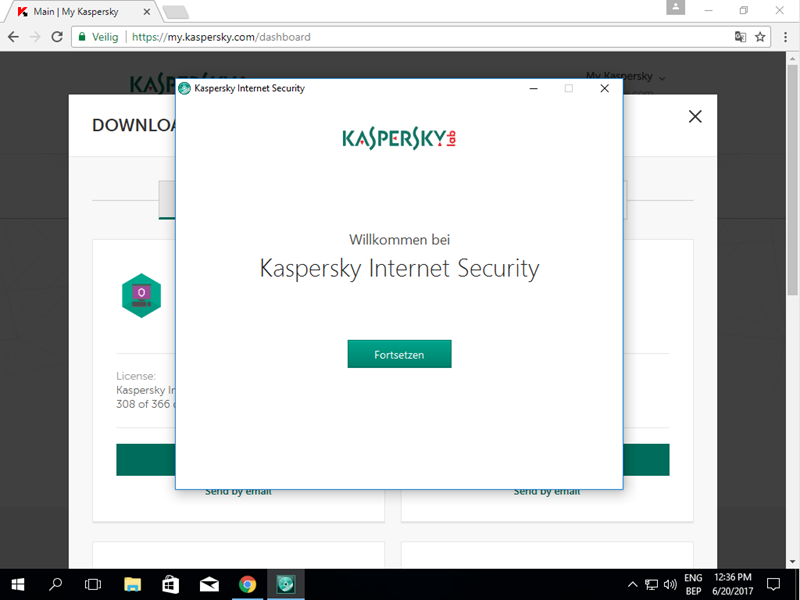Go back using the browser back arrow

click(x=13, y=37)
